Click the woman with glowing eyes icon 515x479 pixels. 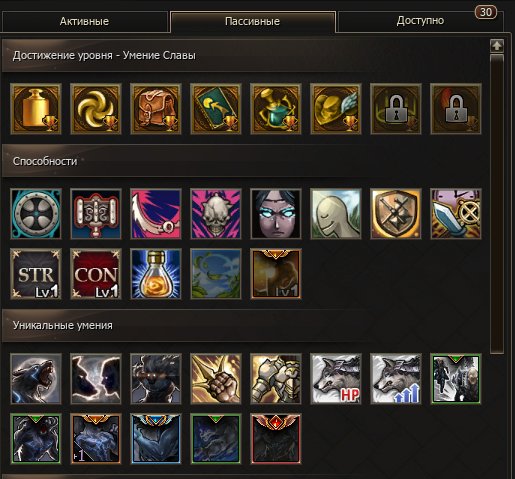[276, 214]
